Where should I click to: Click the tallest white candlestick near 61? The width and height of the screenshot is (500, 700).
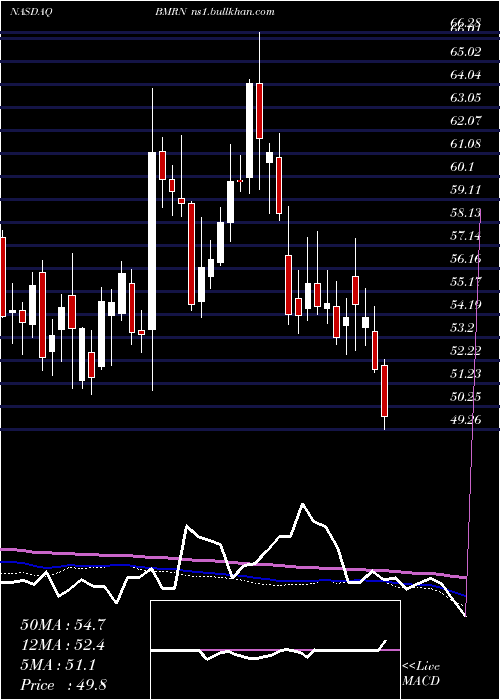coord(152,241)
